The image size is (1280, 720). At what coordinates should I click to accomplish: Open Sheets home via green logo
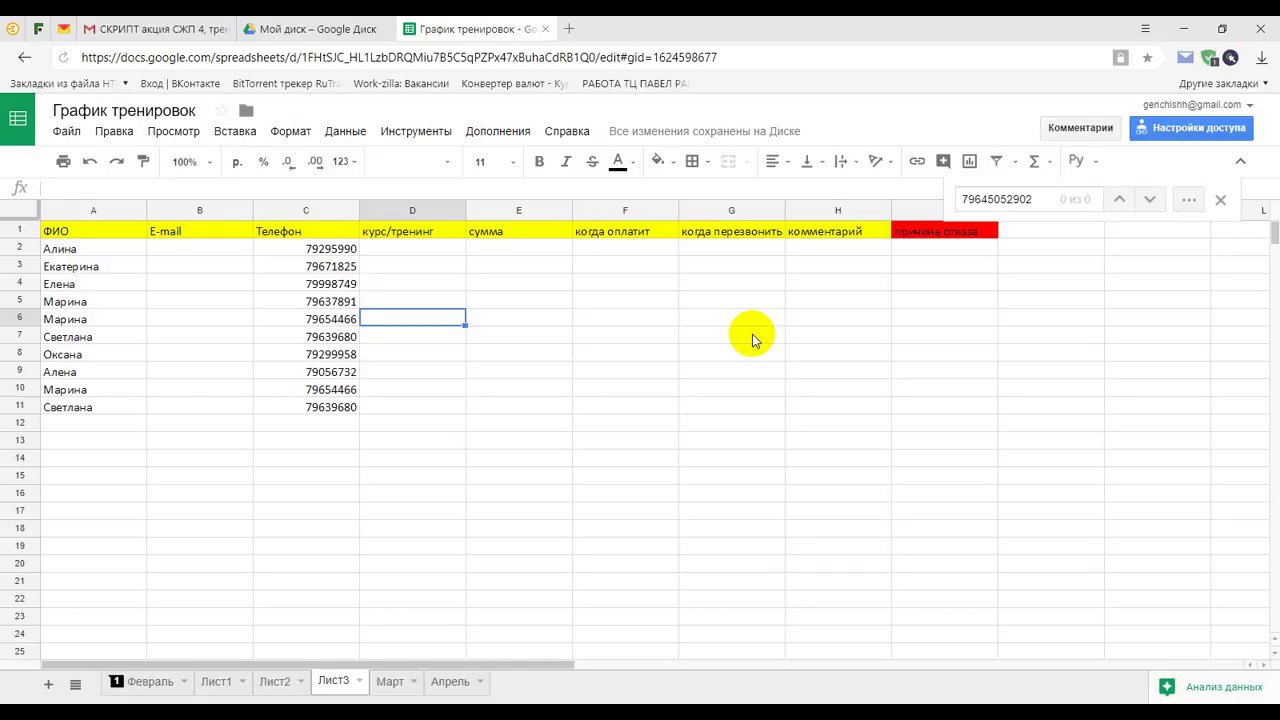point(18,119)
